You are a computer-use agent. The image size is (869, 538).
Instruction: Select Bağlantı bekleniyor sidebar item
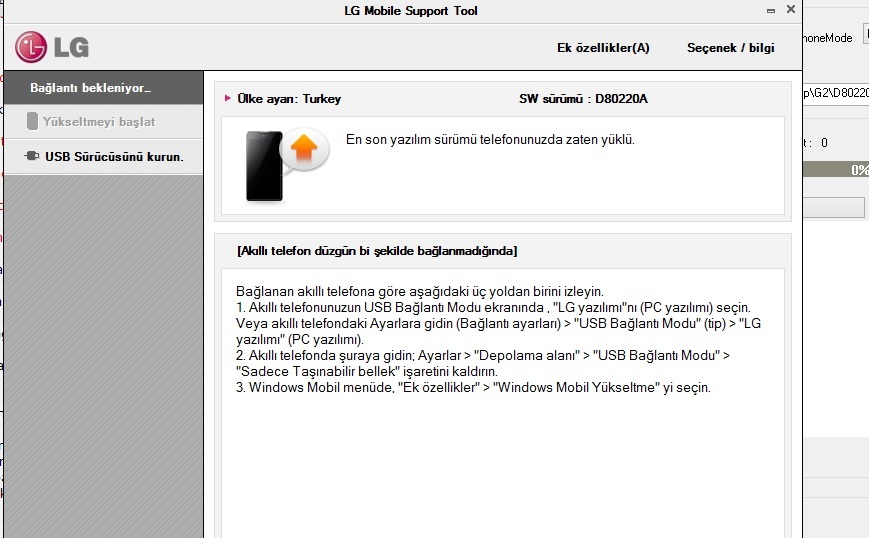[104, 88]
